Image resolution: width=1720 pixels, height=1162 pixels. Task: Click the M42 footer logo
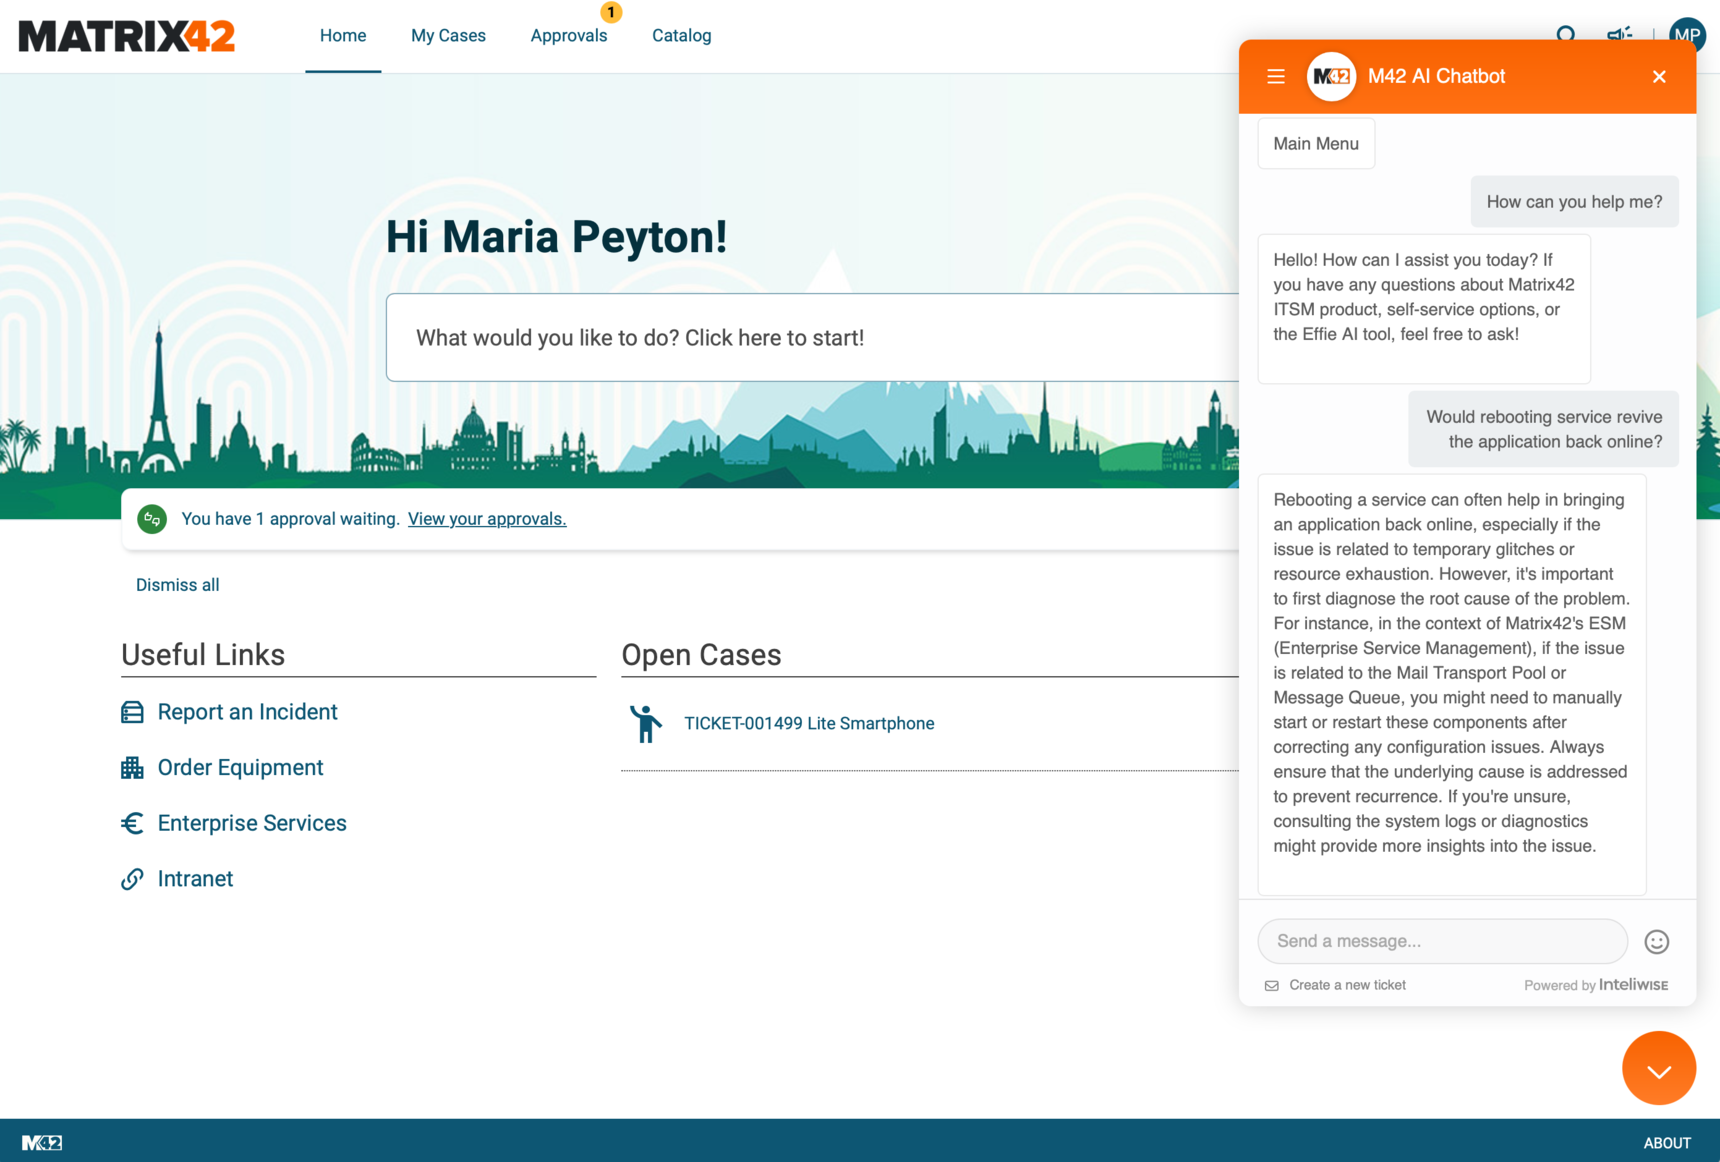coord(42,1142)
